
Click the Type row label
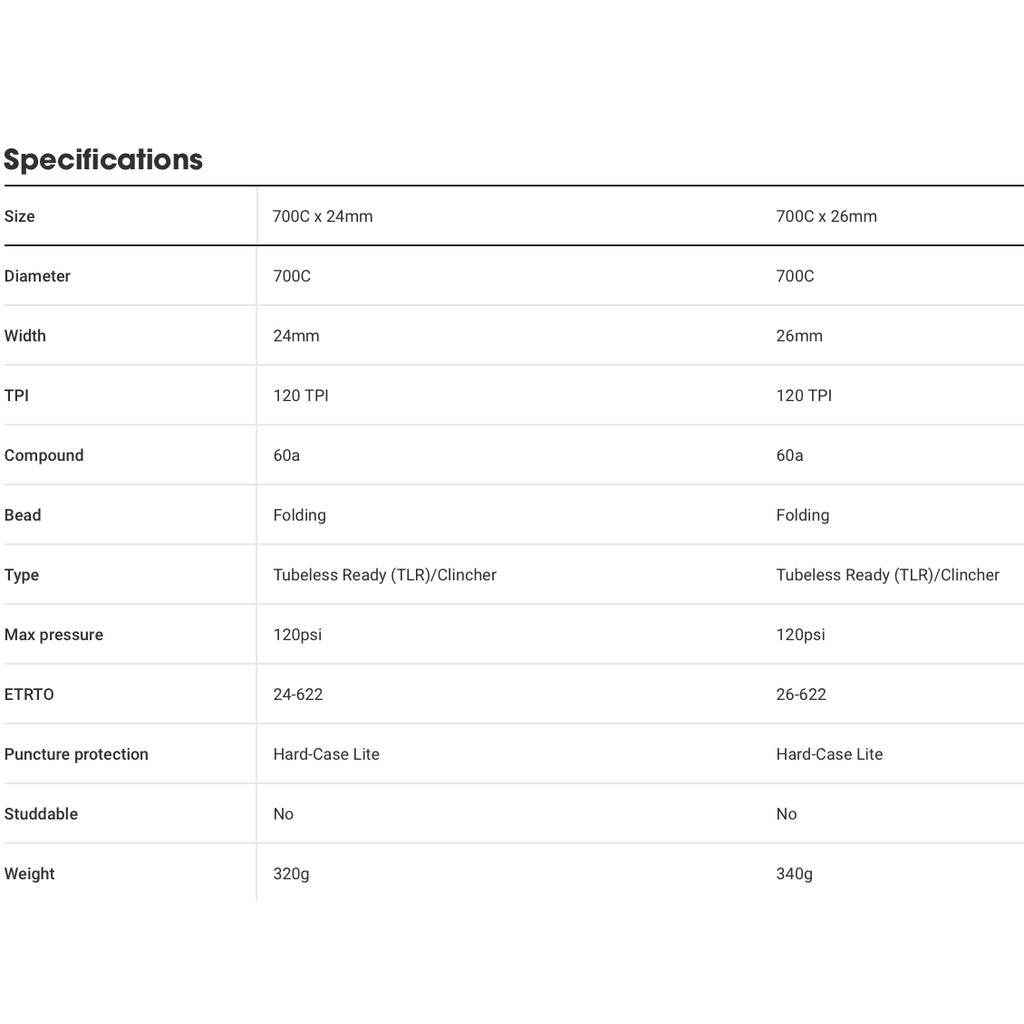[x=22, y=575]
